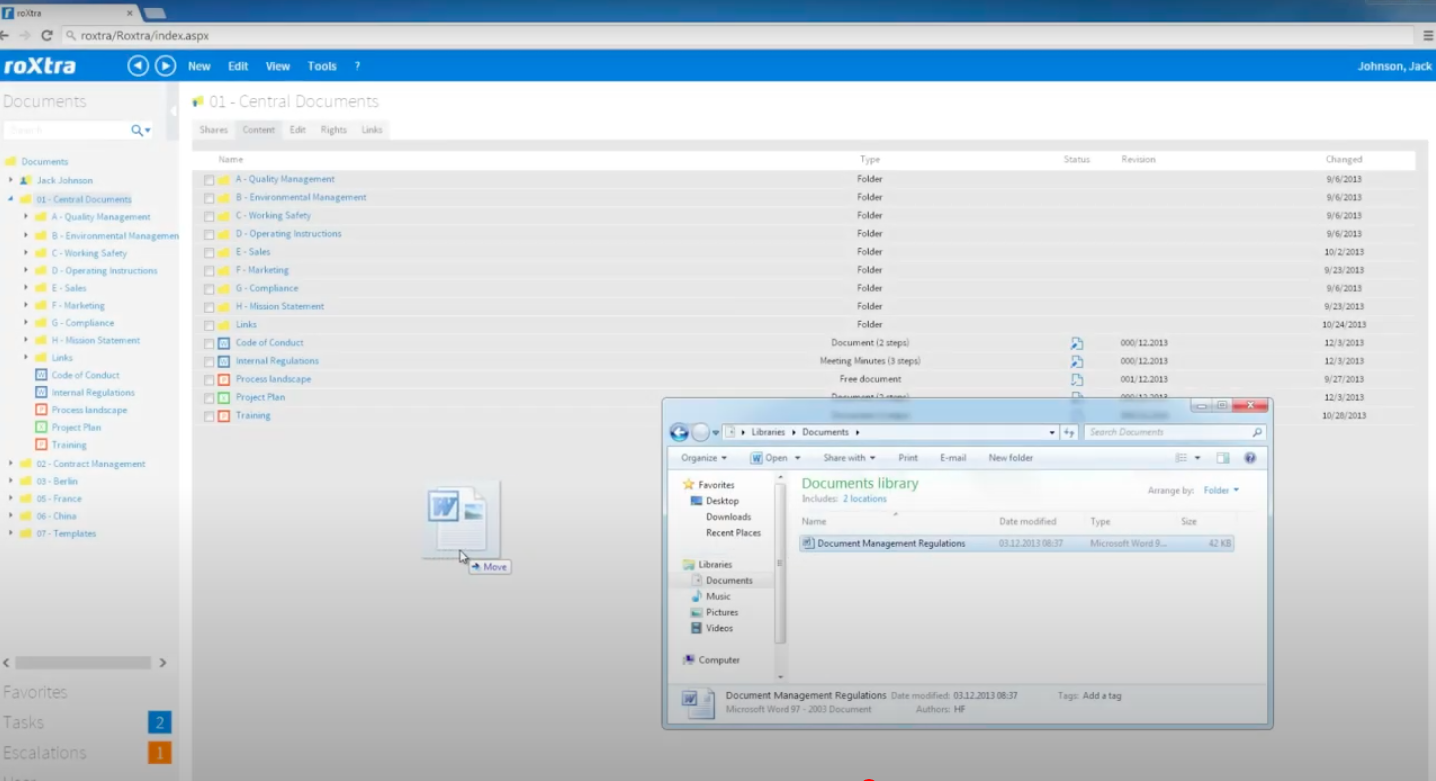The width and height of the screenshot is (1436, 781).
Task: Click the Explorer sidebar vertical scrollbar
Action: (780, 564)
